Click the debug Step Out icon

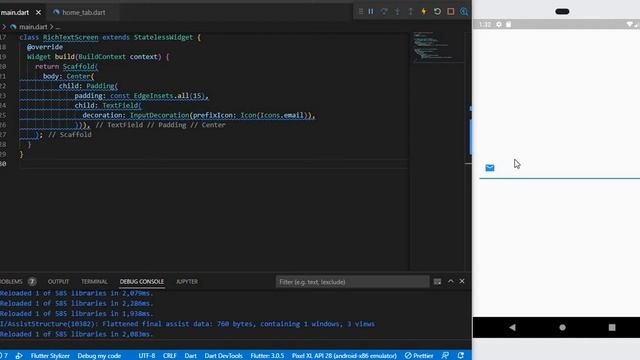click(x=410, y=12)
